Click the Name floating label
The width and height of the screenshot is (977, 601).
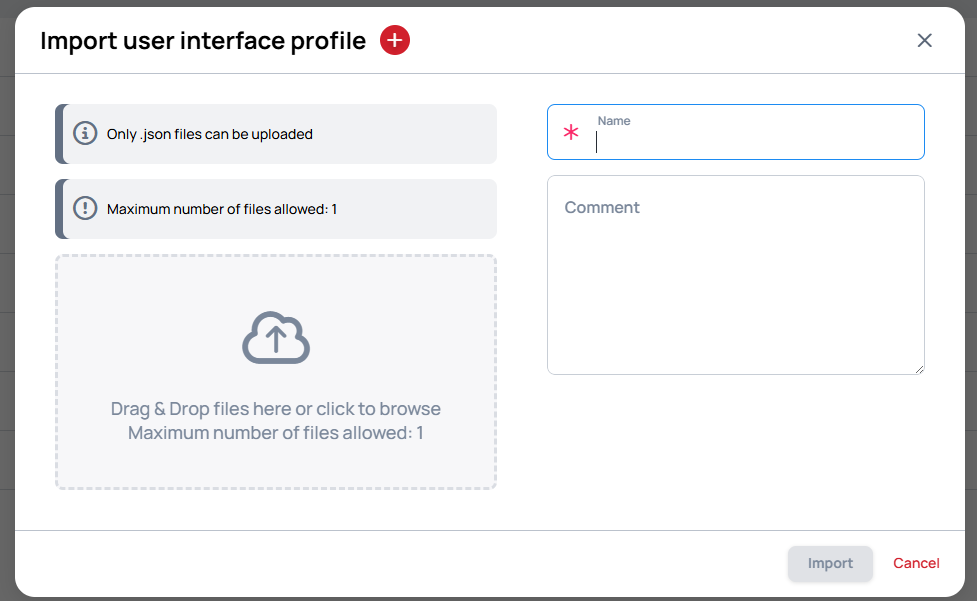[x=613, y=120]
